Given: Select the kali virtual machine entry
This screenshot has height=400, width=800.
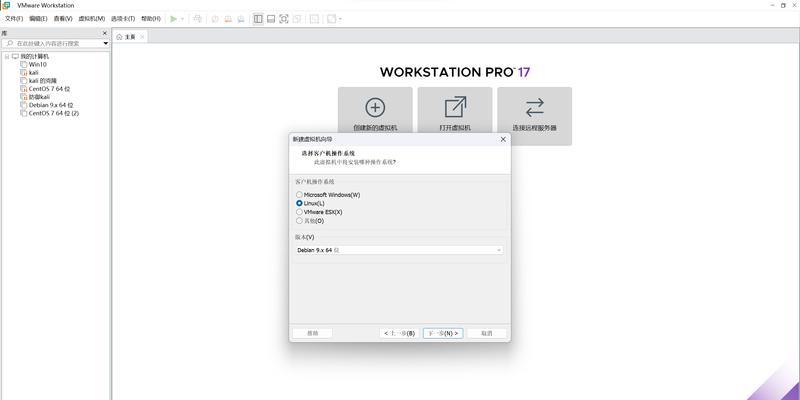Looking at the screenshot, I should (x=33, y=72).
